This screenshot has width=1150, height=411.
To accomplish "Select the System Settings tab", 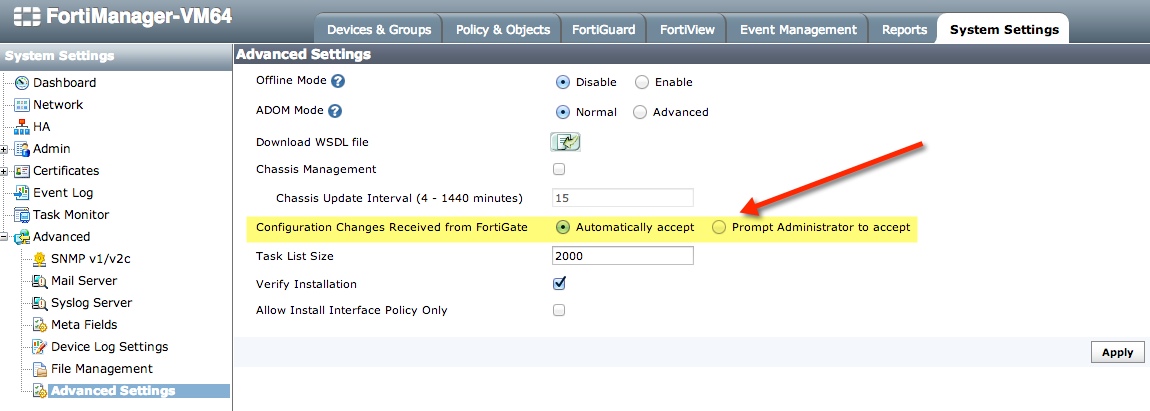I will (1004, 29).
